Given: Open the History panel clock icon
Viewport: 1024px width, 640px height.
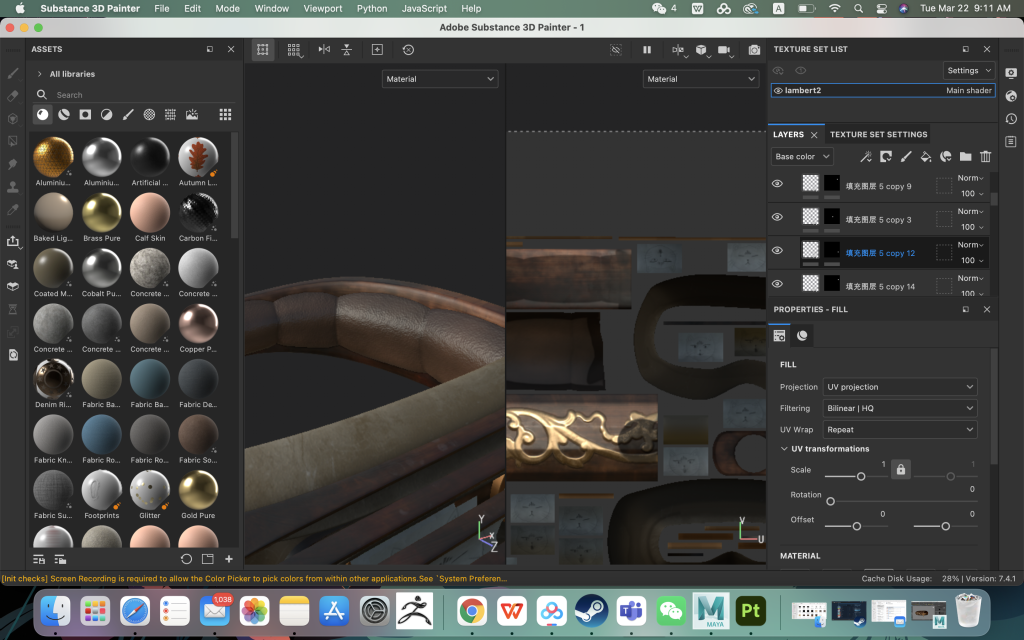Looking at the screenshot, I should pyautogui.click(x=1011, y=119).
